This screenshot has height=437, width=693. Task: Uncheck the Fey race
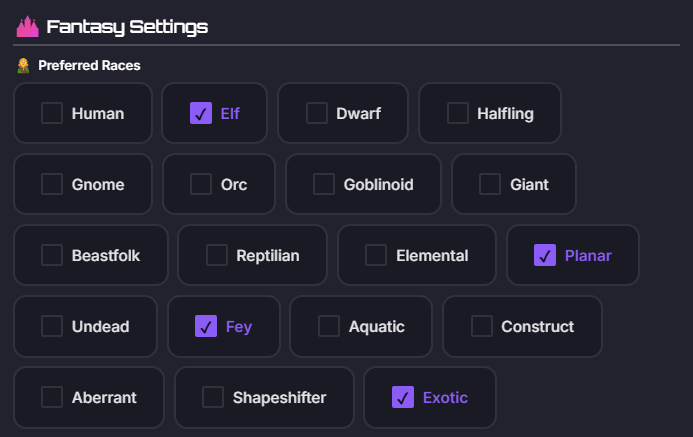[x=206, y=326]
